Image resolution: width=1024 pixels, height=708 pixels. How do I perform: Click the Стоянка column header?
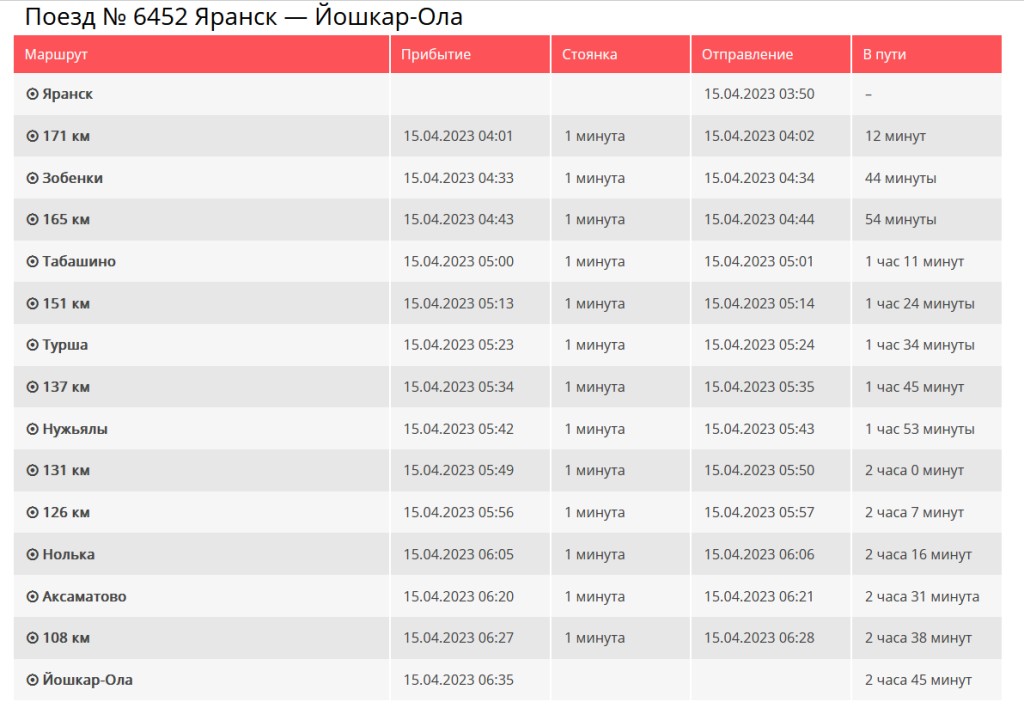pyautogui.click(x=620, y=54)
